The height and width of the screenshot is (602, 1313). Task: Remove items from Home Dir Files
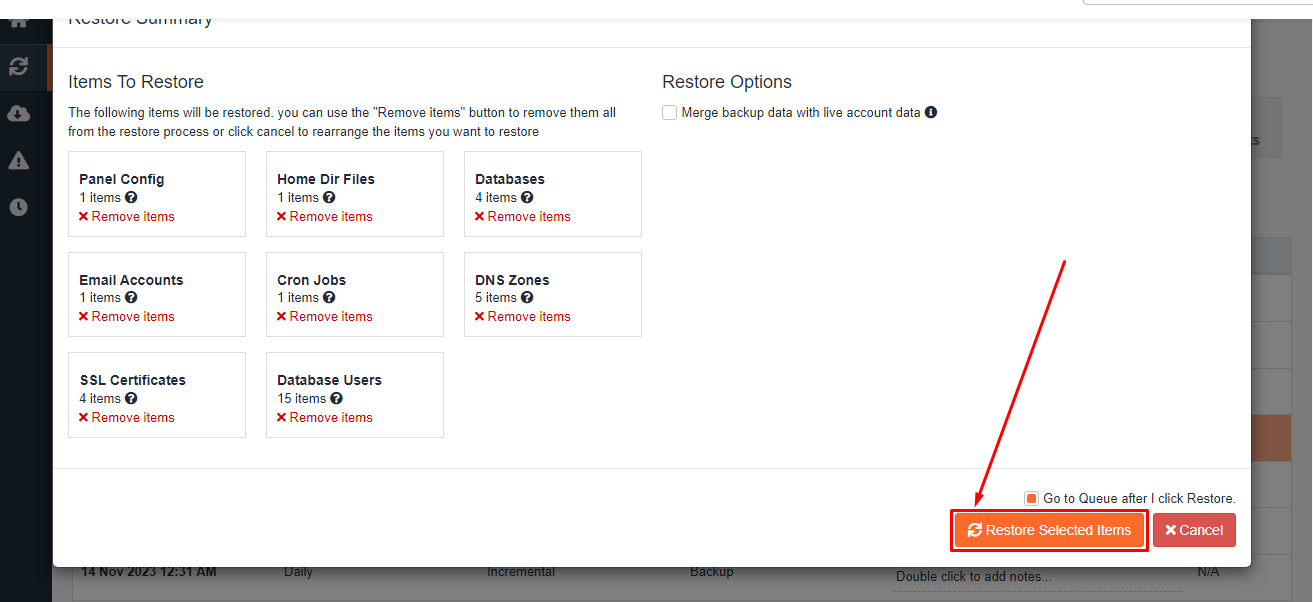325,216
